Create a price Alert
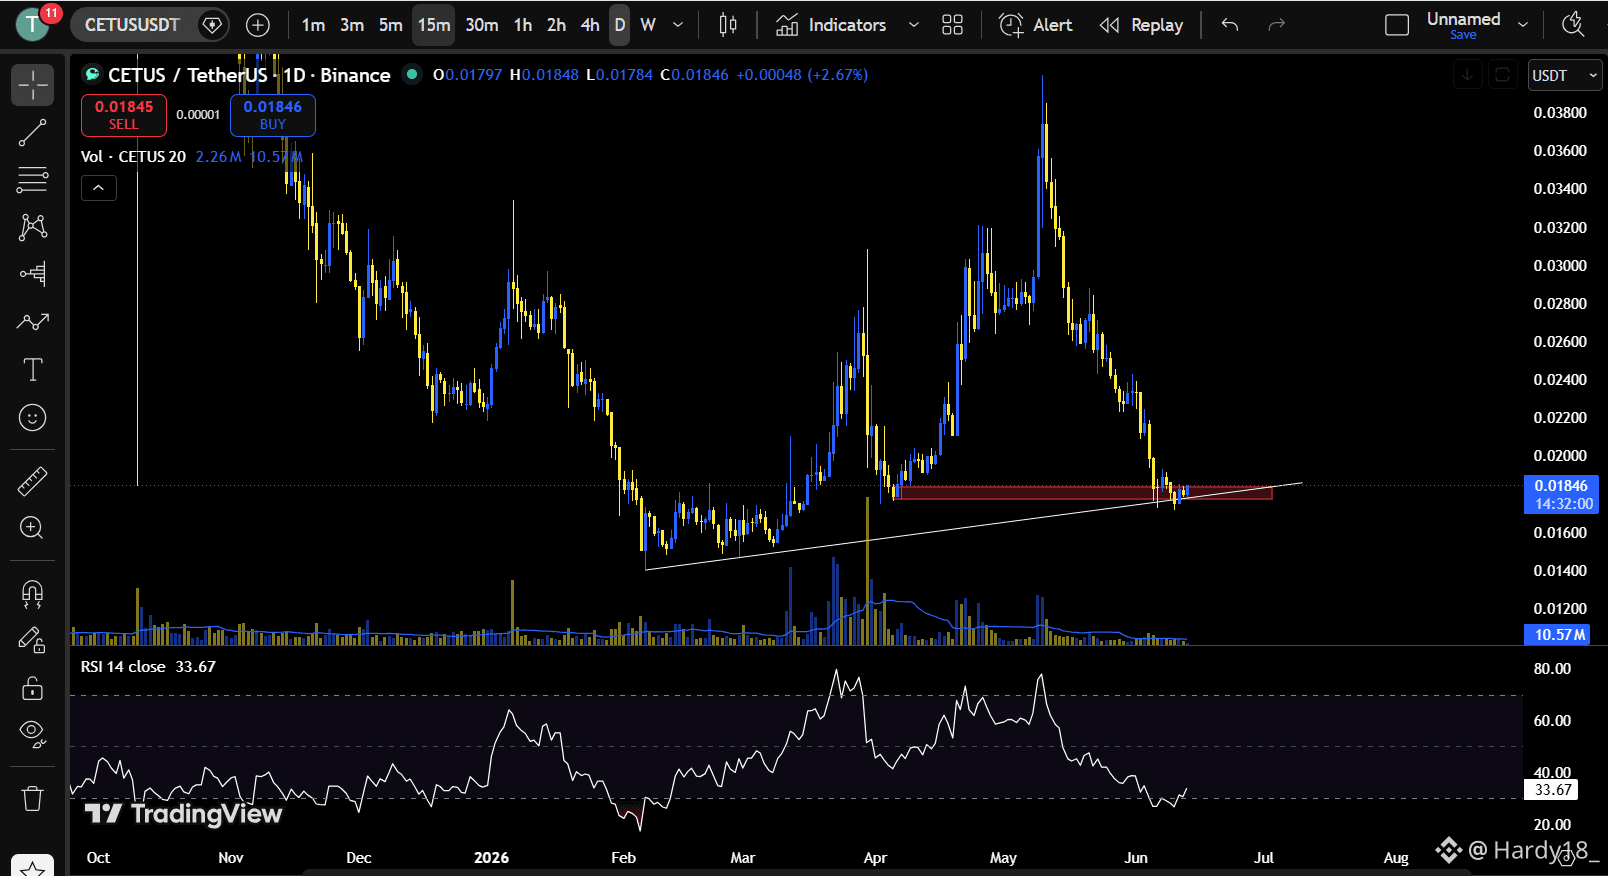This screenshot has height=876, width=1608. pyautogui.click(x=1036, y=25)
